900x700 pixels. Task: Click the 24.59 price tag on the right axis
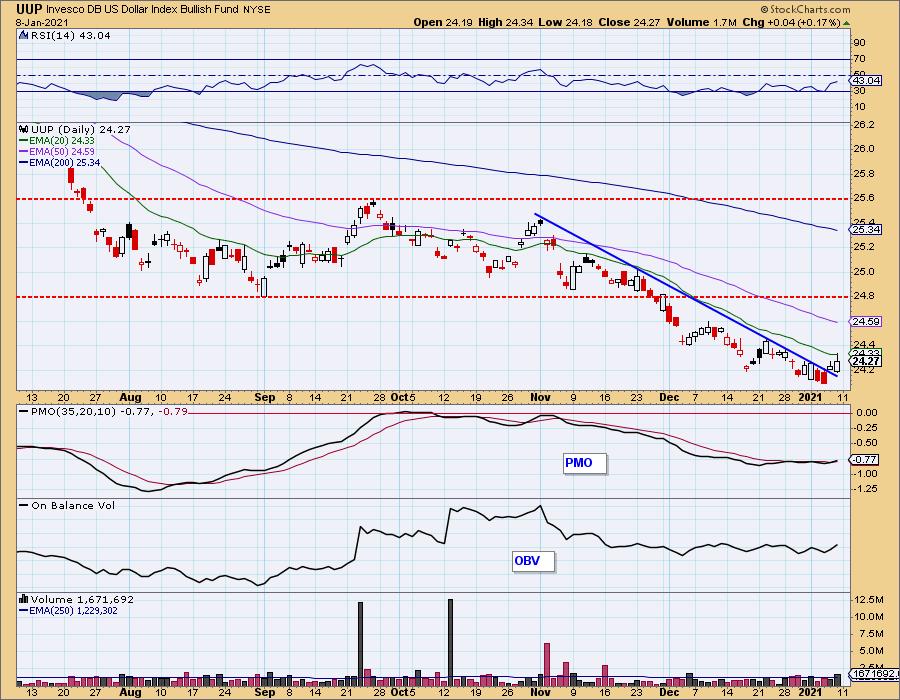point(866,321)
